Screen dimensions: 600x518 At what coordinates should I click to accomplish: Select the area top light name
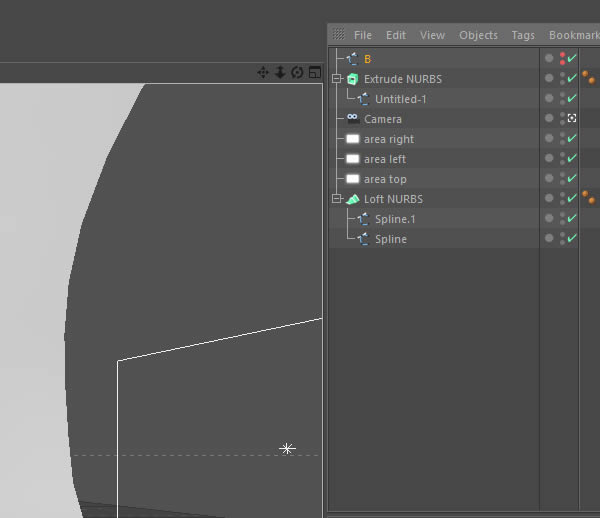[x=385, y=179]
